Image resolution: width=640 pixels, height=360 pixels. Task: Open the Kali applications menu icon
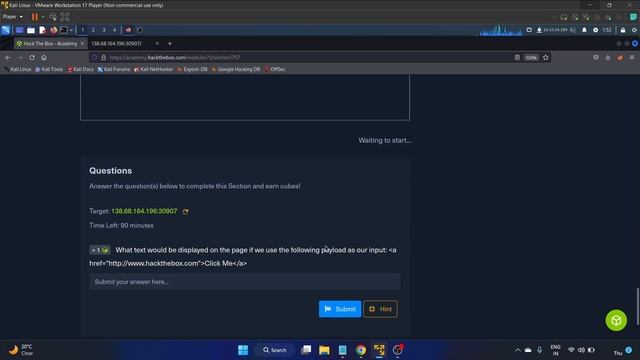pyautogui.click(x=6, y=30)
